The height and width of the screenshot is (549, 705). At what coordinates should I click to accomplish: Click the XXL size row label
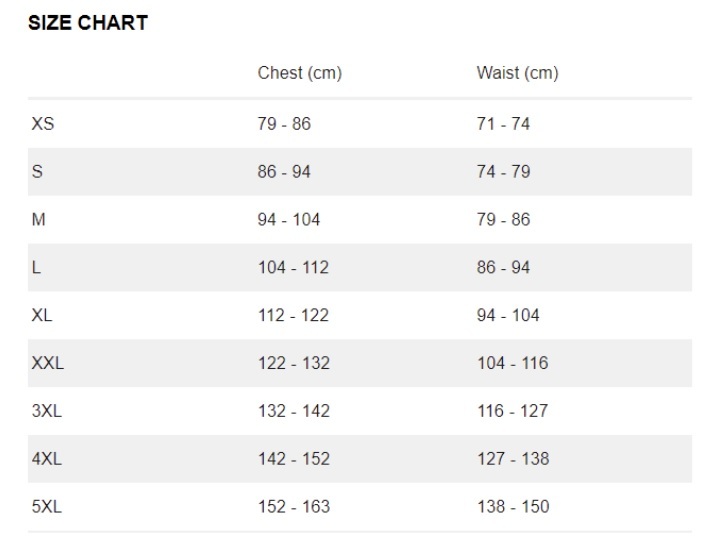(48, 363)
